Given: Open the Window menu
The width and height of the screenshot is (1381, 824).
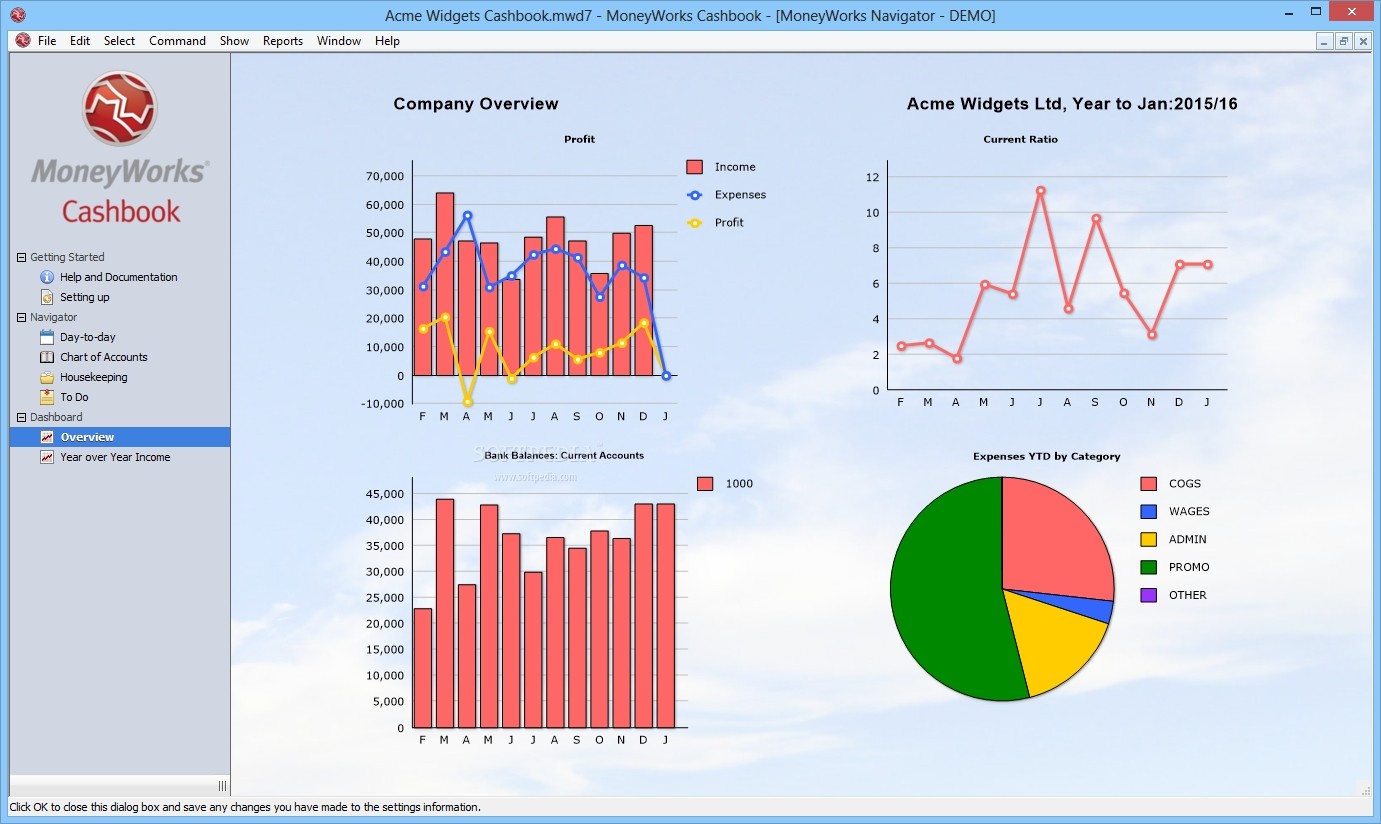Looking at the screenshot, I should coord(339,41).
